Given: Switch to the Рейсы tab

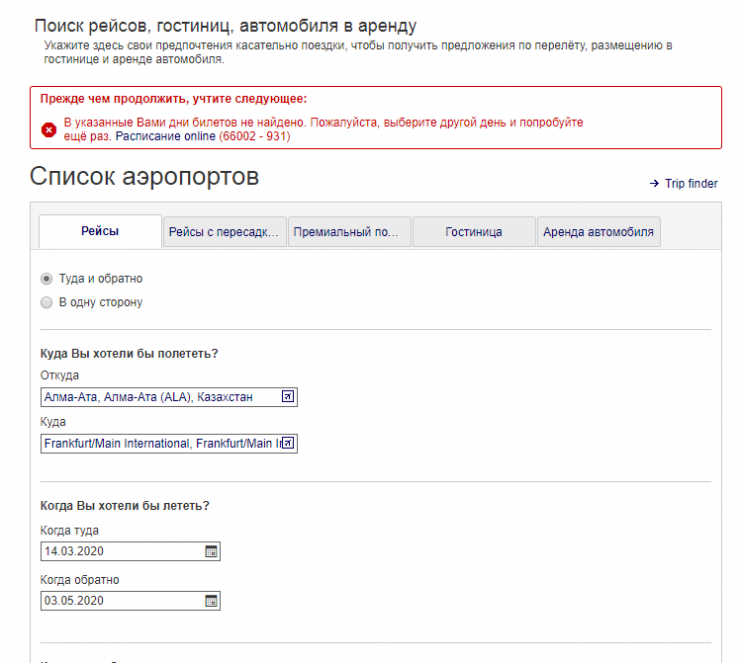Looking at the screenshot, I should click(x=100, y=232).
